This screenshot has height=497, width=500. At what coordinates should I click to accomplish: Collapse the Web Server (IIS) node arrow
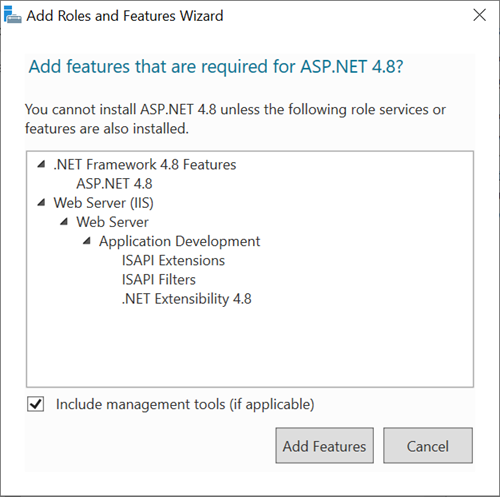pos(41,202)
